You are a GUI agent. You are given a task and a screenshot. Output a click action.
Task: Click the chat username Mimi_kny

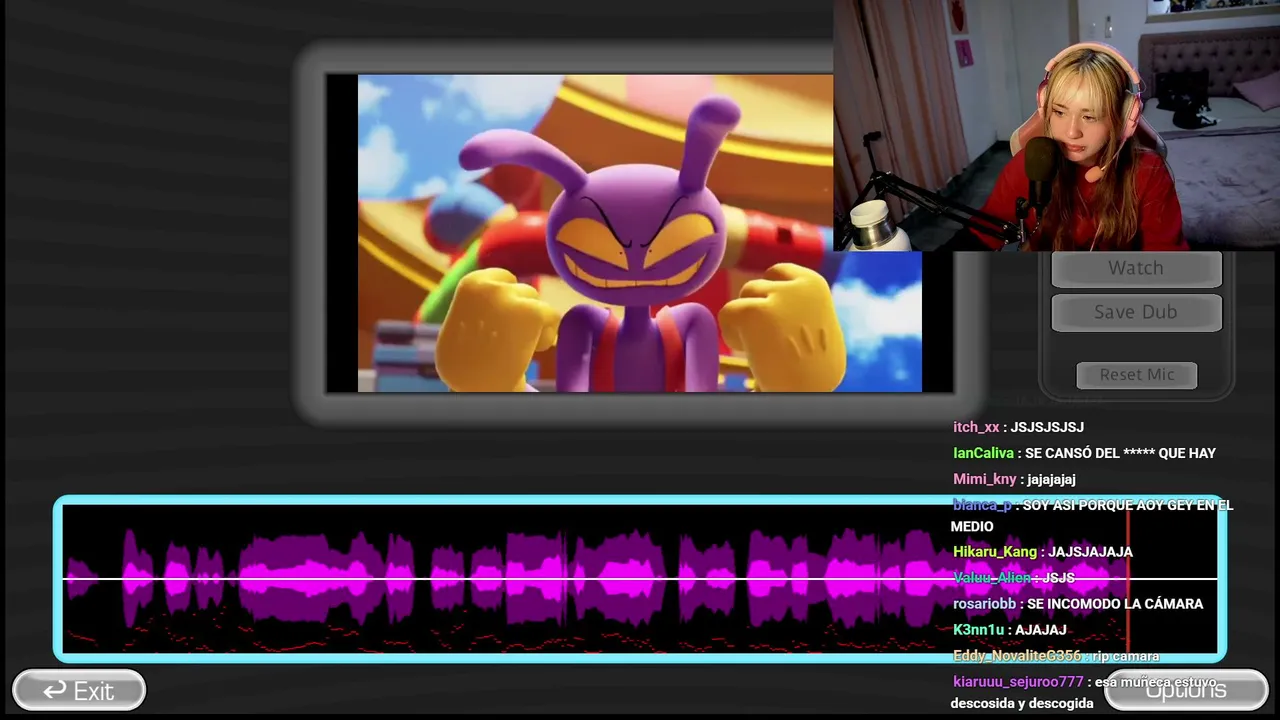984,479
